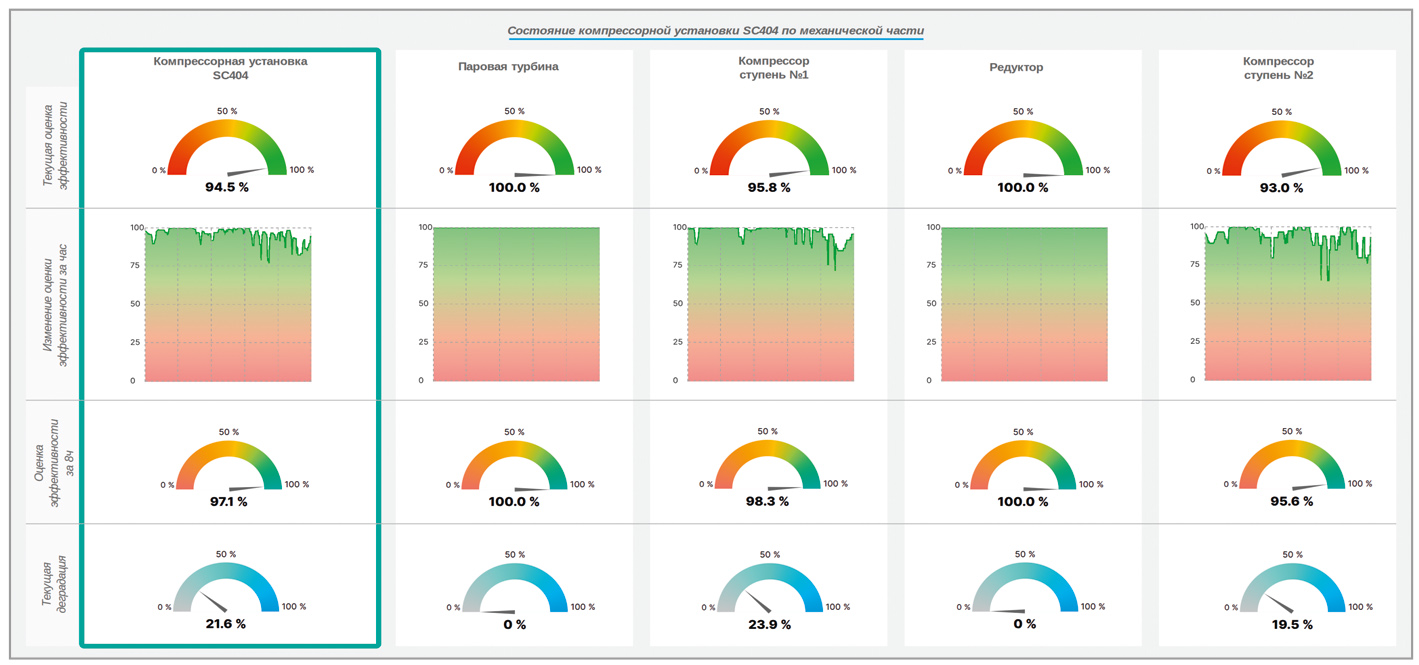Open the Компрессор ступень №2 hourly trend chart
This screenshot has height=665, width=1419.
pyautogui.click(x=1287, y=304)
